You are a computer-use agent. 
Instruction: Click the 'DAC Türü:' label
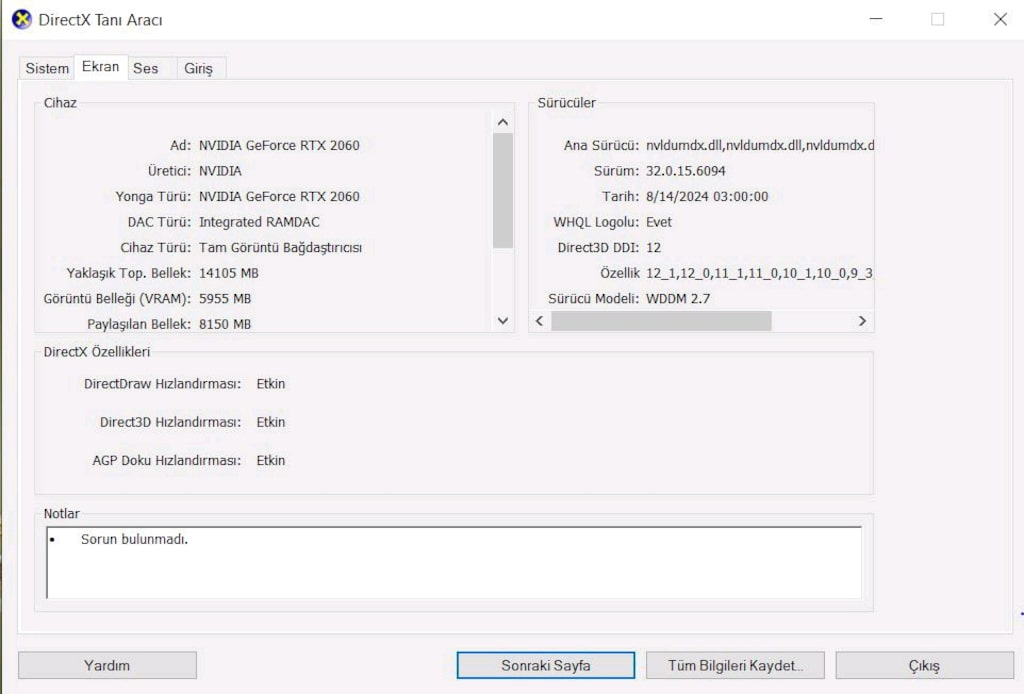159,222
